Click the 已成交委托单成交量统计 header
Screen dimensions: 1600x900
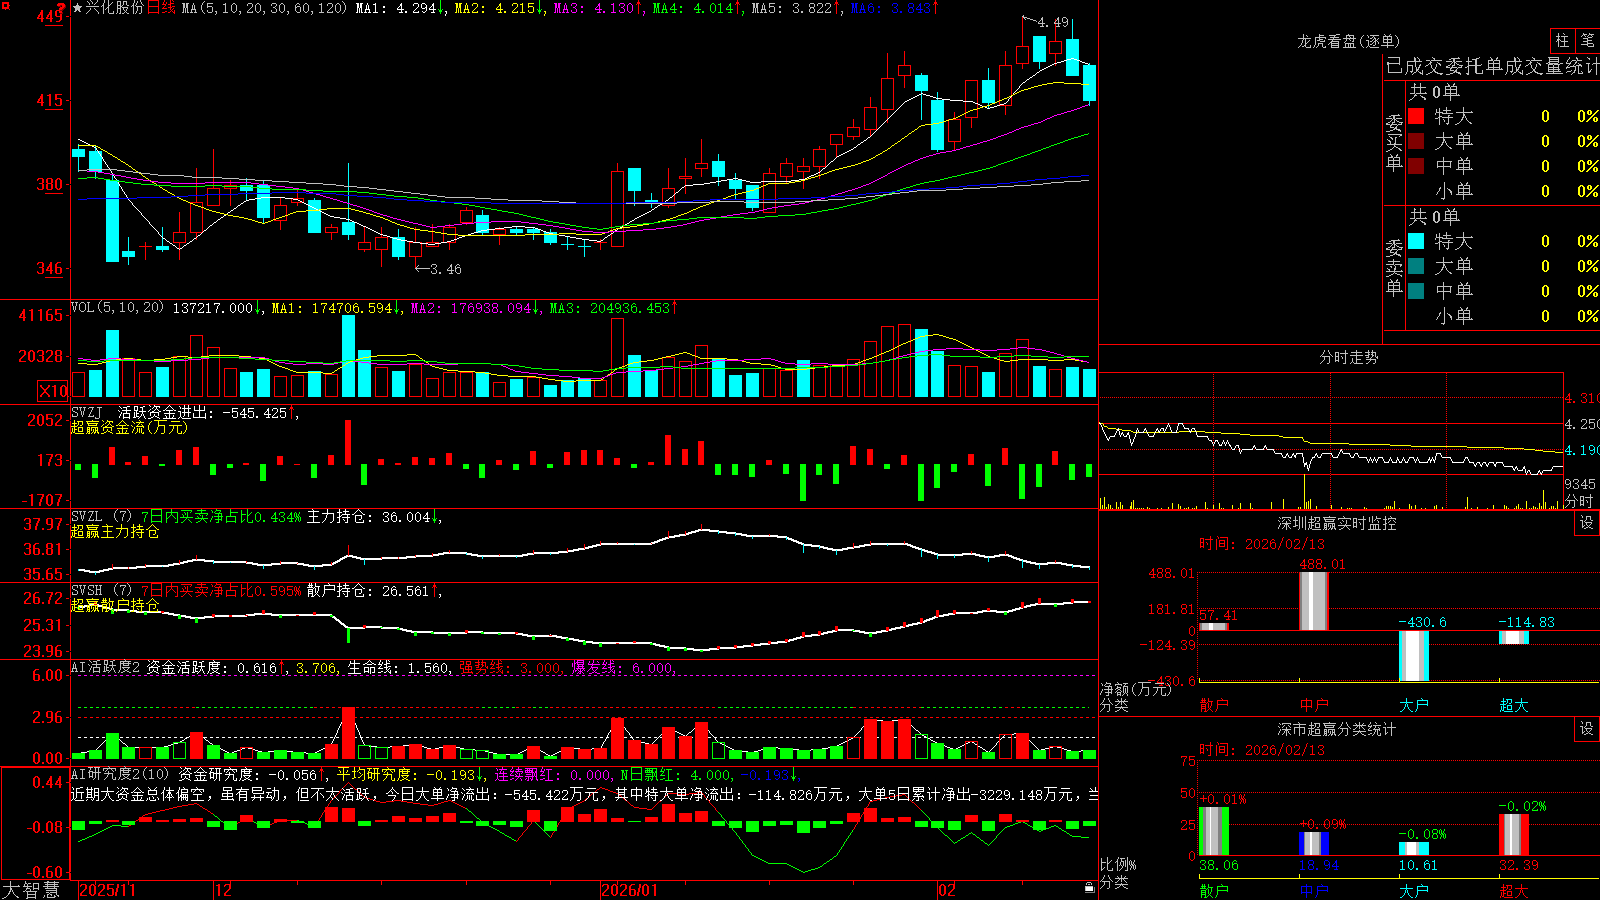(x=1492, y=66)
